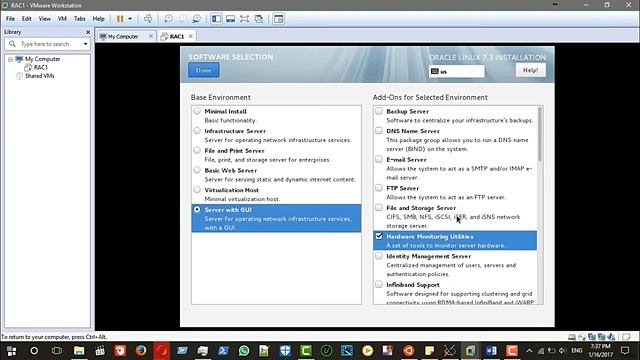Check the DNS Name Server add-on checkbox
Screen dimensions: 640x360
(x=379, y=131)
